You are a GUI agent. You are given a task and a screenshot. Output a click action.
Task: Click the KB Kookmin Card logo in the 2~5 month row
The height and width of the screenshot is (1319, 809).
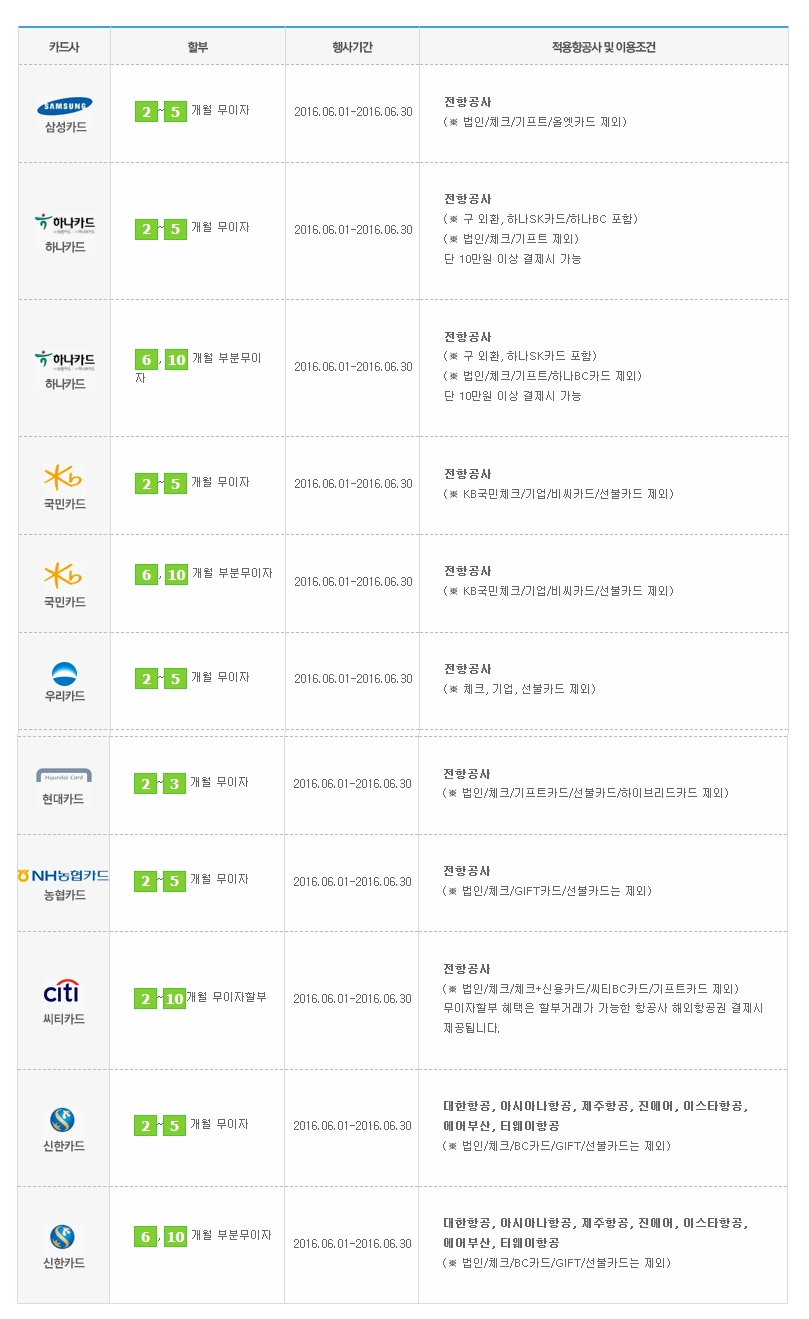tap(65, 477)
